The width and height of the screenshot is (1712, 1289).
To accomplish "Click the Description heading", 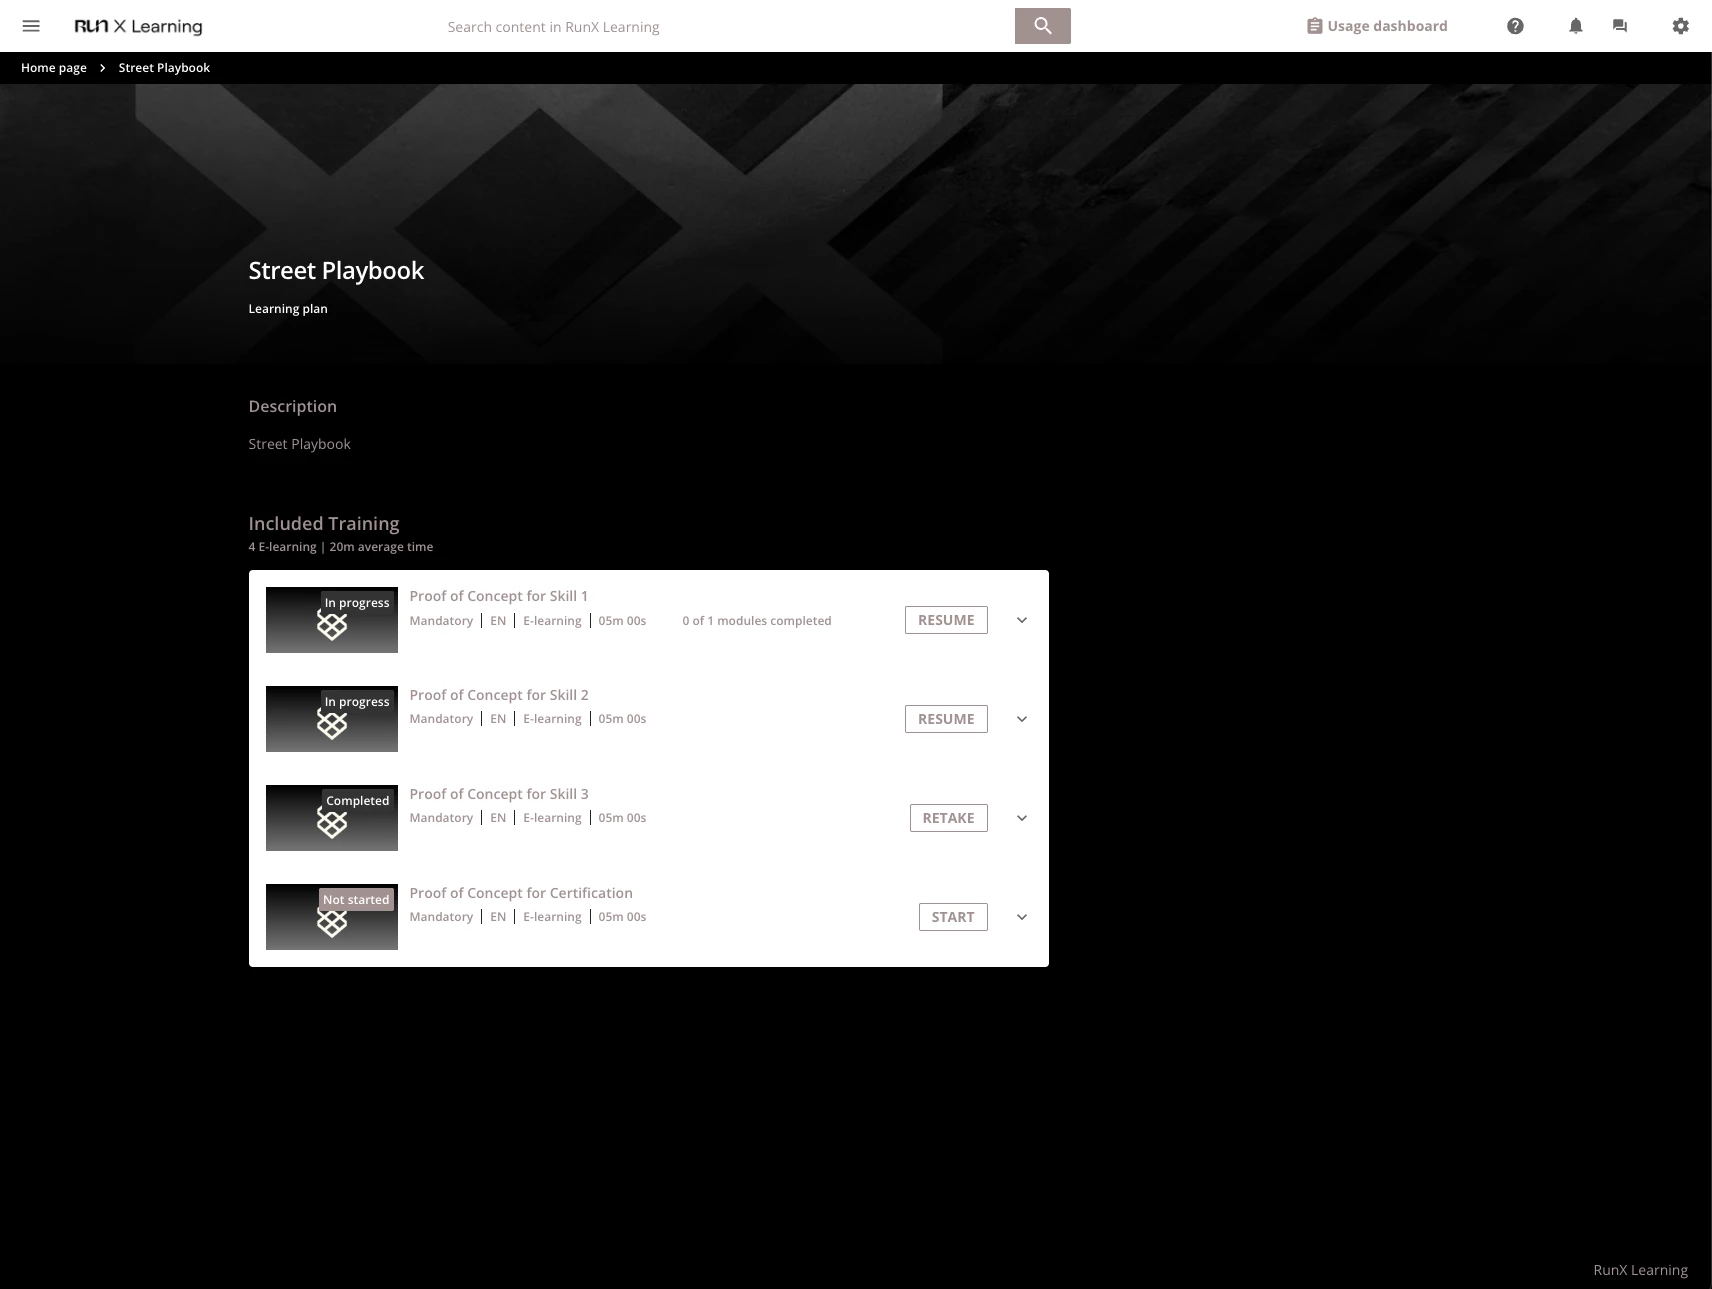I will [x=293, y=406].
